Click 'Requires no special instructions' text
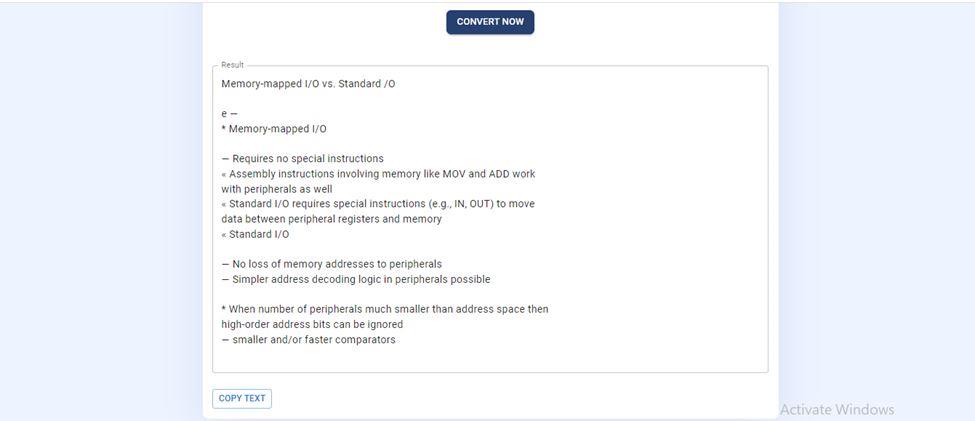975x421 pixels. [308, 159]
